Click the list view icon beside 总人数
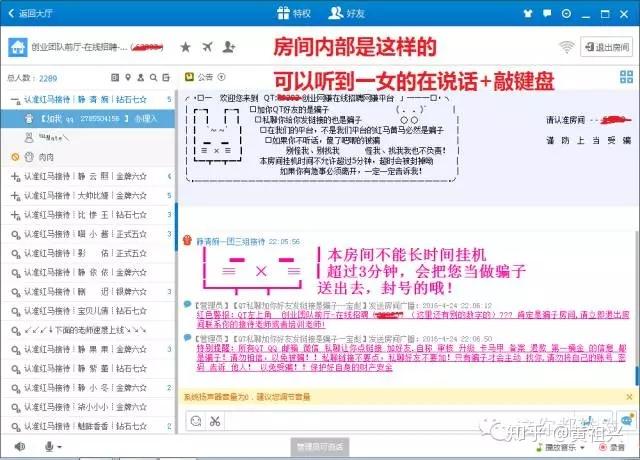 click(115, 77)
